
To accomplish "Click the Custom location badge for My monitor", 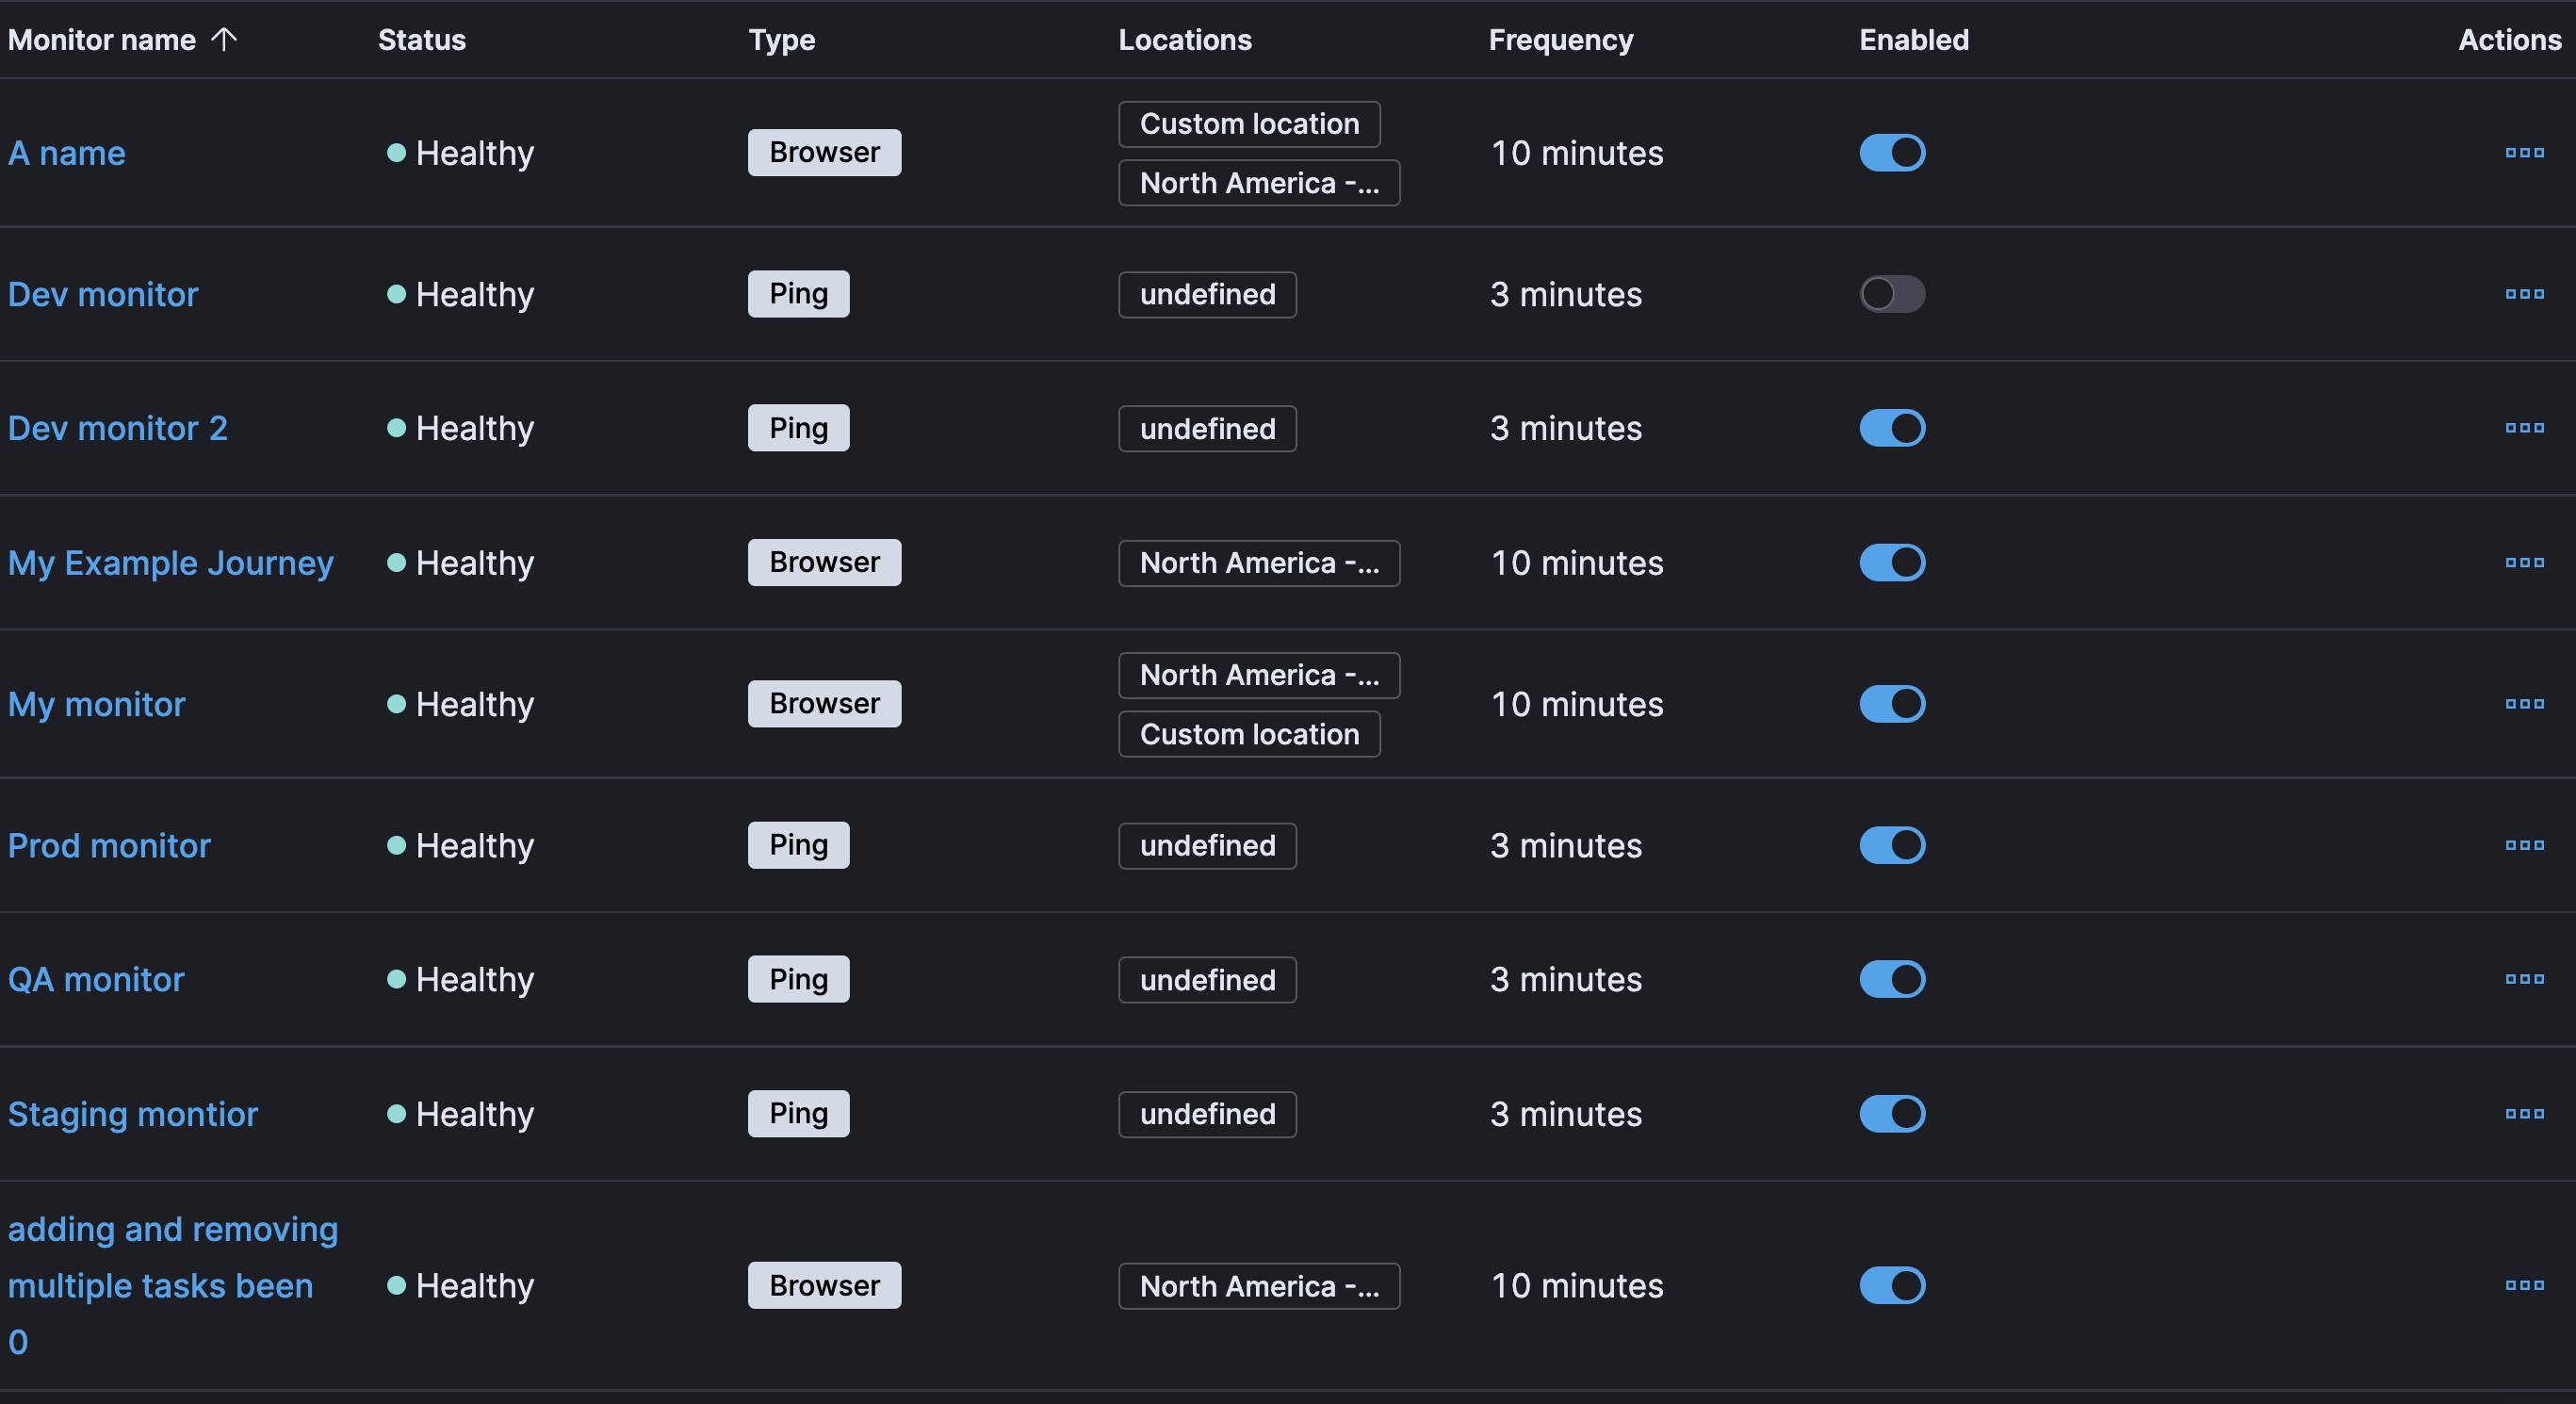I will tap(1248, 734).
